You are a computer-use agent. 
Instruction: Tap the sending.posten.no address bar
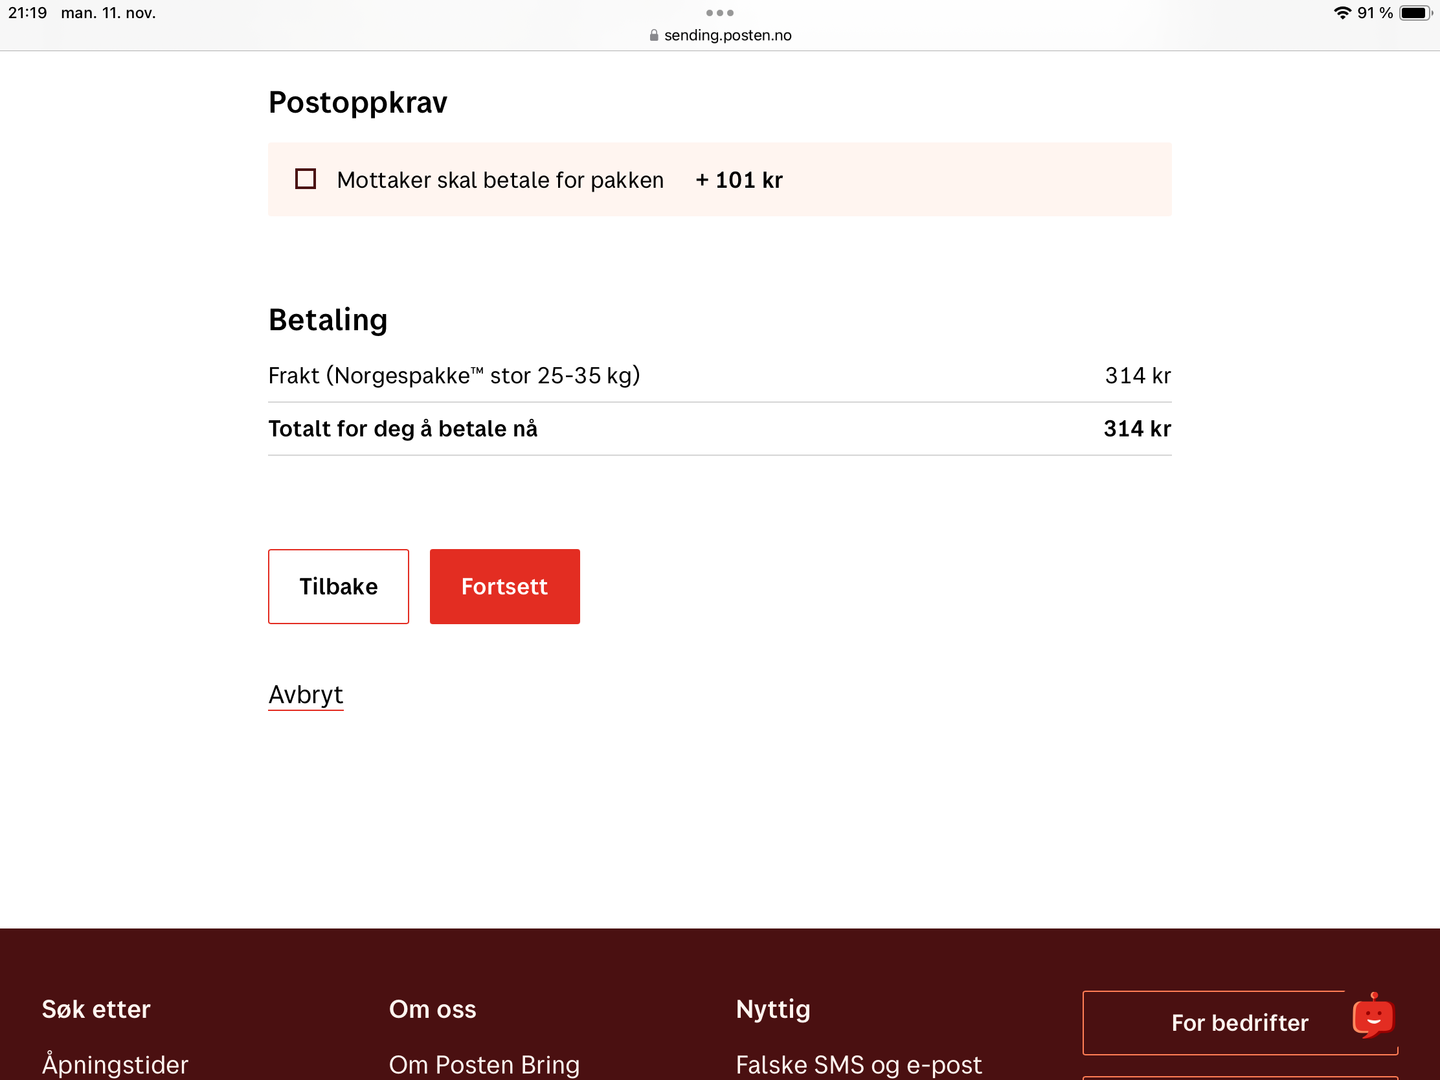coord(727,35)
